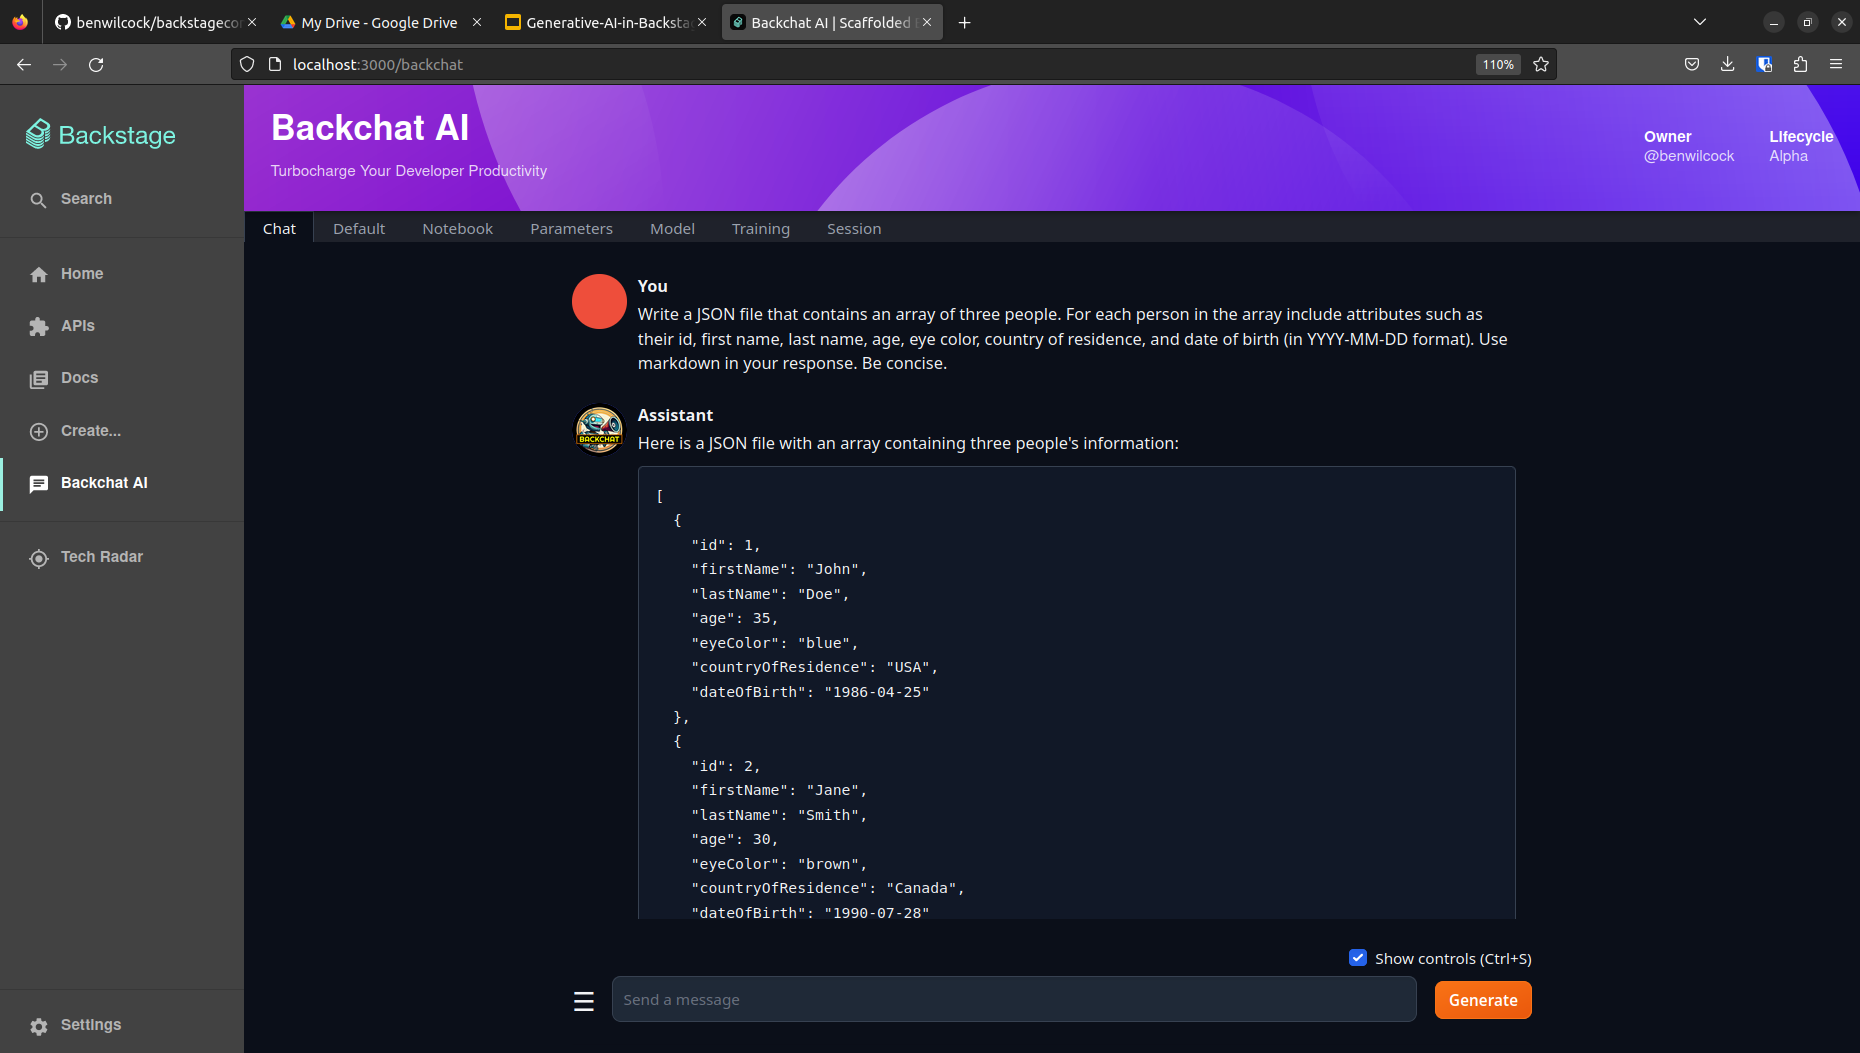This screenshot has height=1053, width=1860.
Task: Open the Notebook tab
Action: 457,228
